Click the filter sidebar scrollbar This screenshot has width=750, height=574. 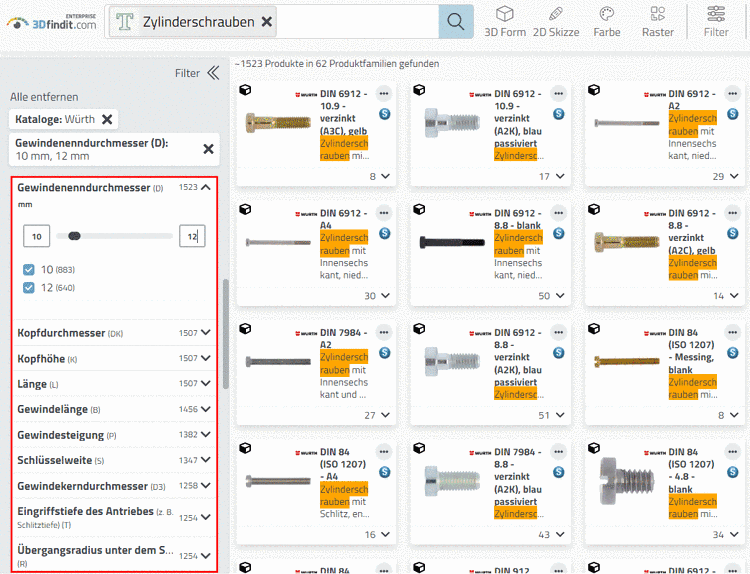226,334
